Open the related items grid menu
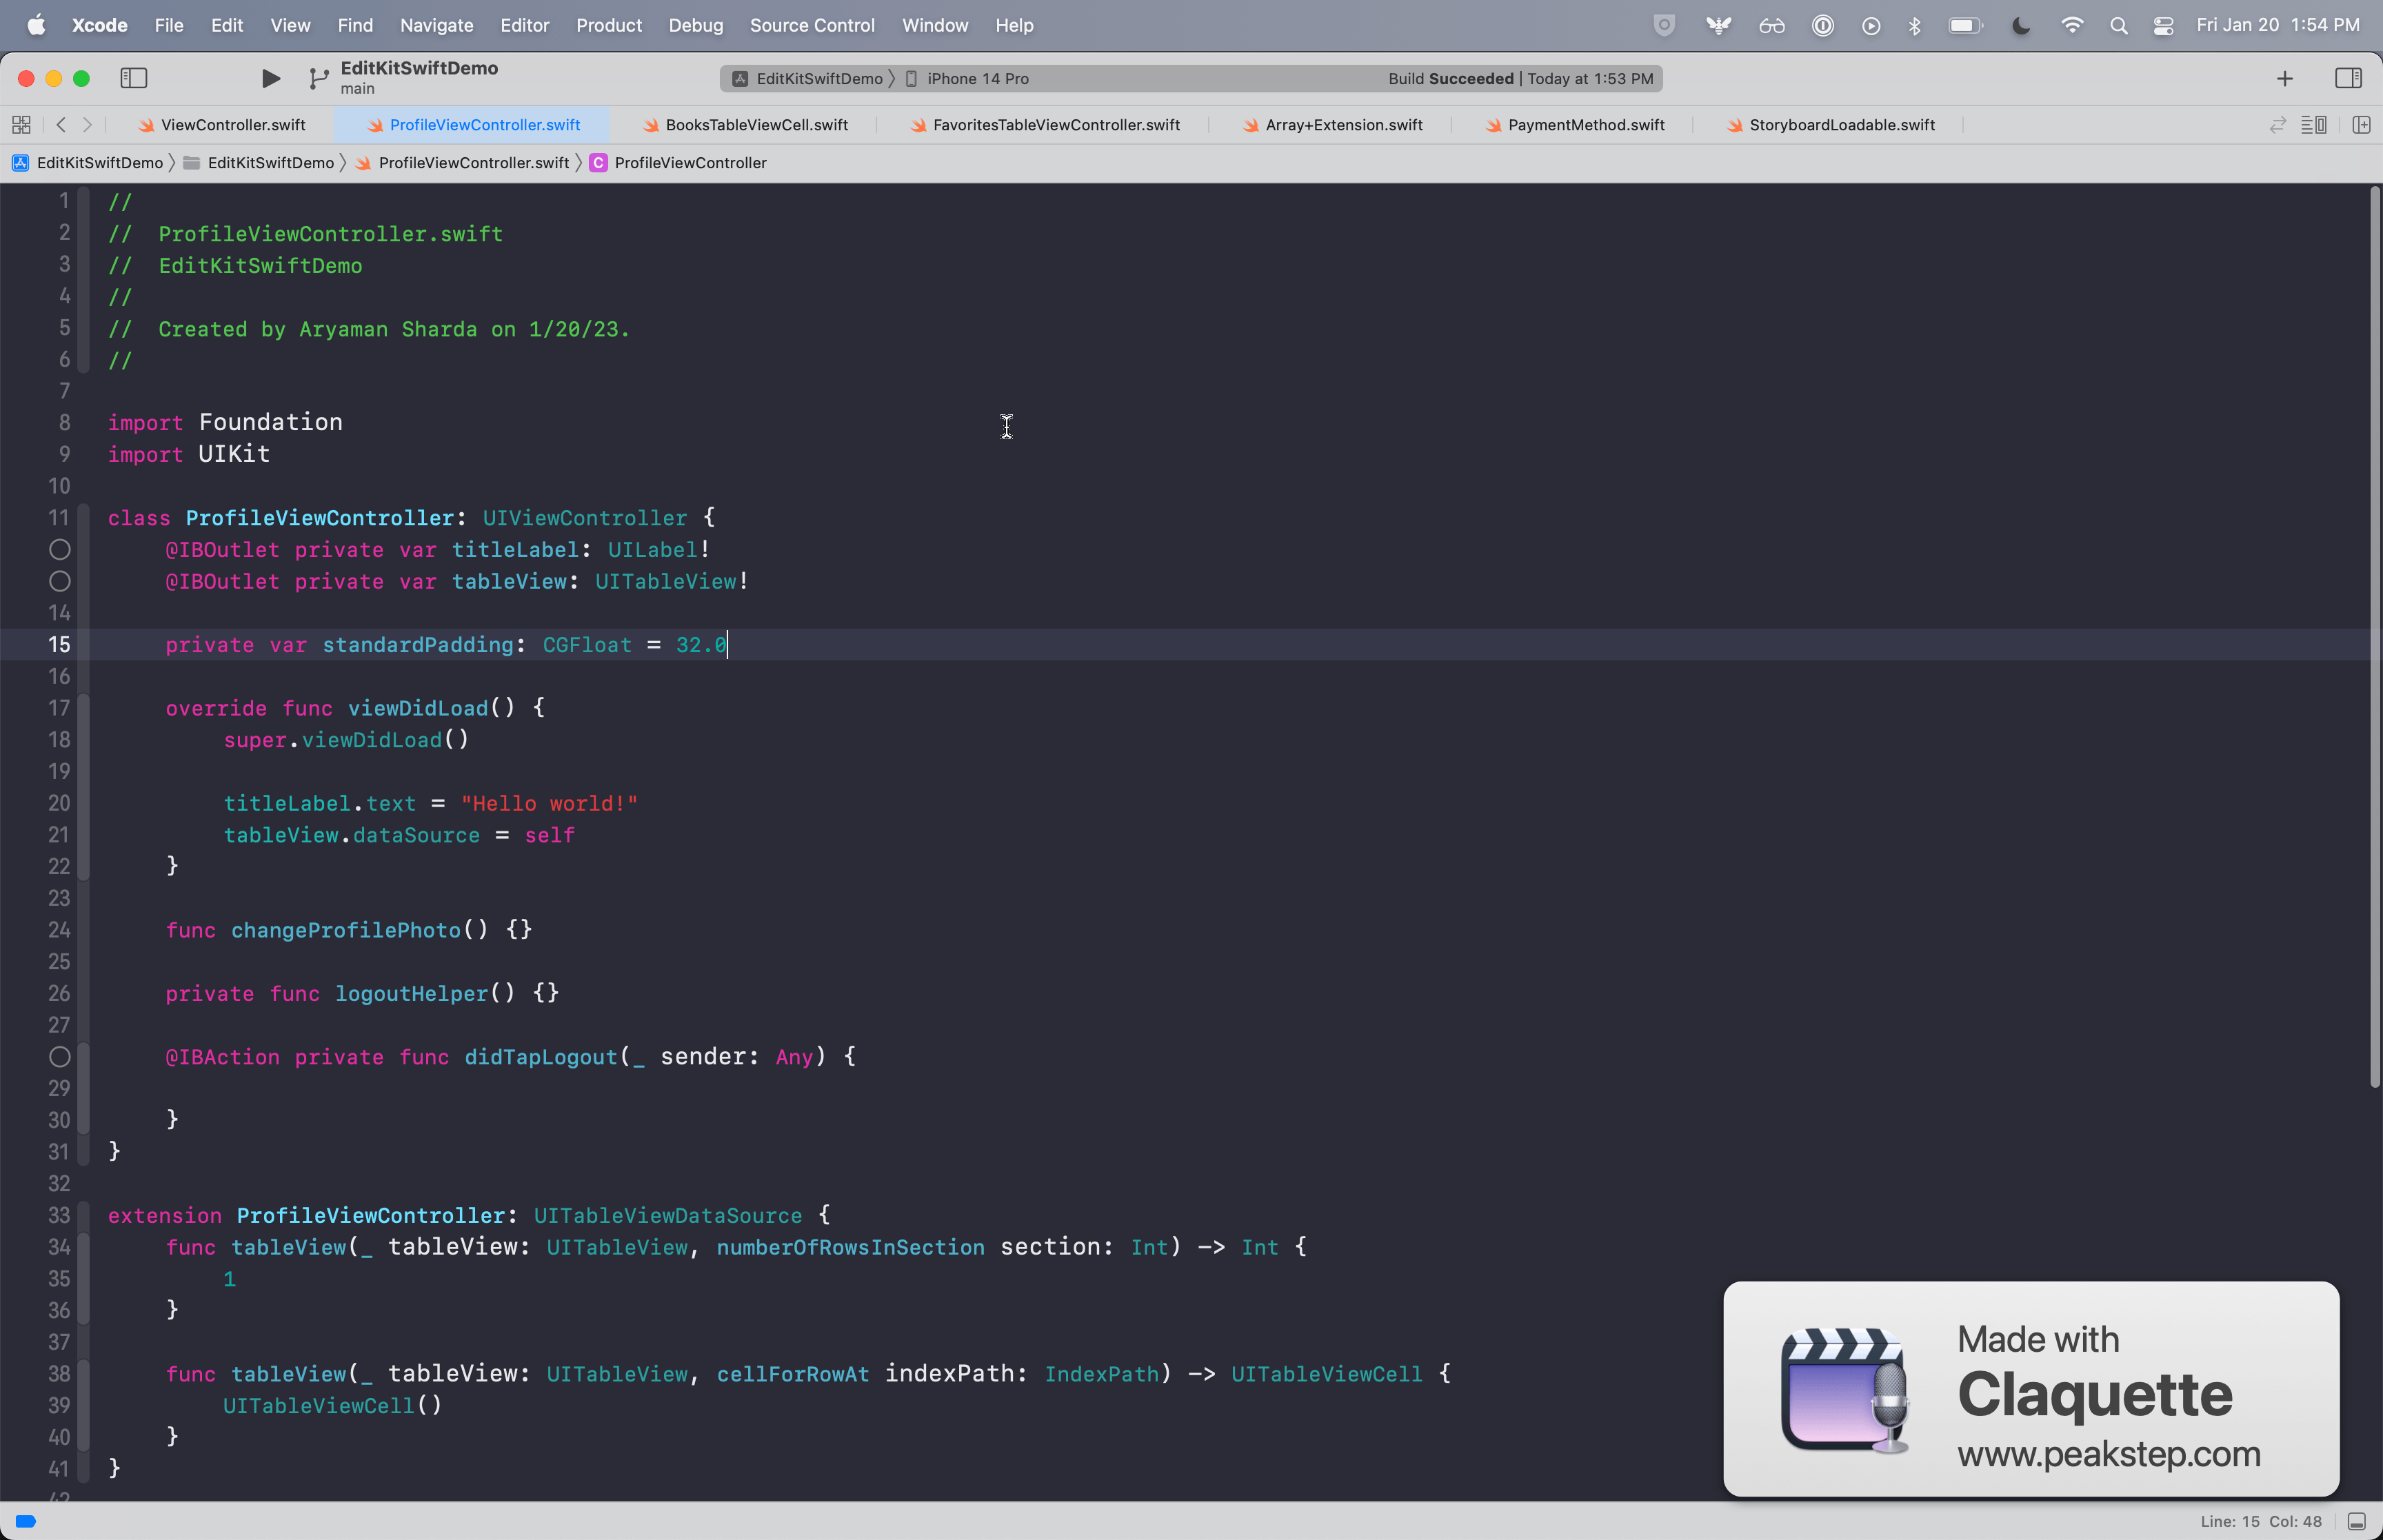The width and height of the screenshot is (2383, 1540). point(21,125)
